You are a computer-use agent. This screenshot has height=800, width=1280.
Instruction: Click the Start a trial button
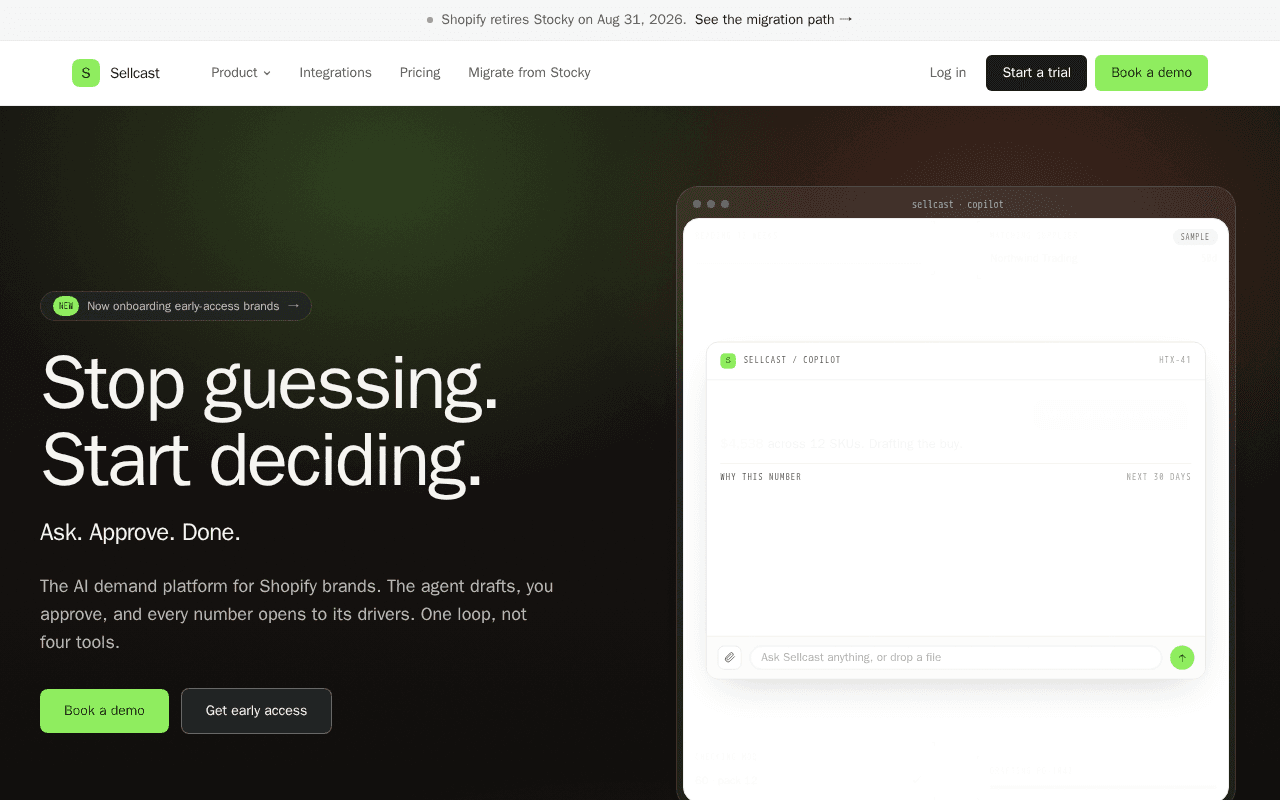tap(1036, 73)
